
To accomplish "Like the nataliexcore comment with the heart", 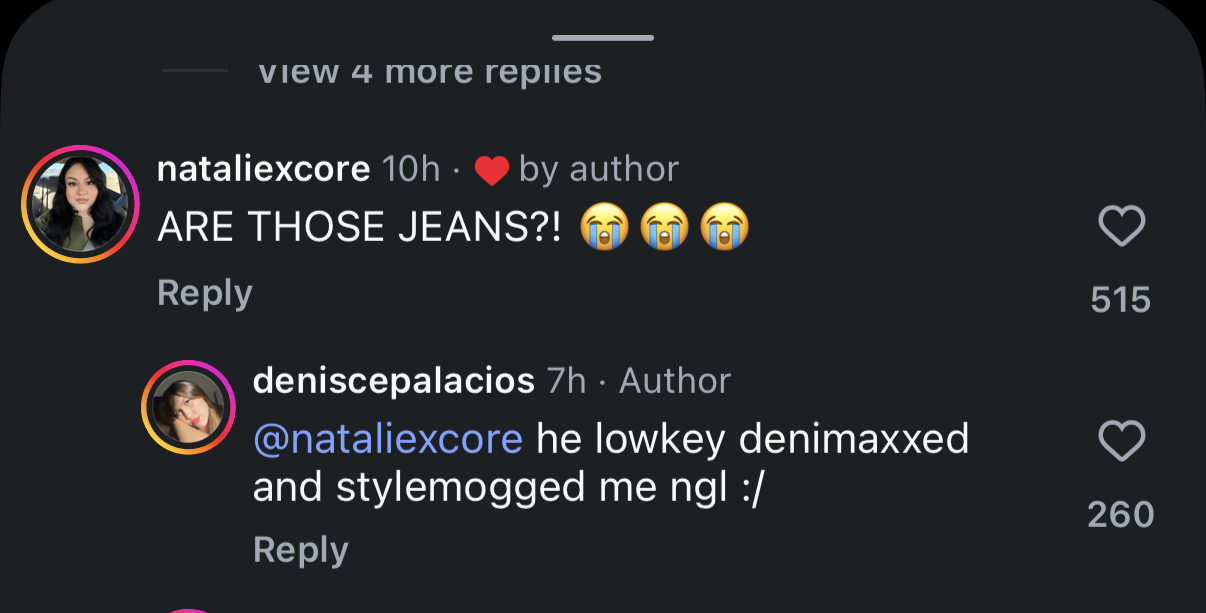I will pos(1121,228).
